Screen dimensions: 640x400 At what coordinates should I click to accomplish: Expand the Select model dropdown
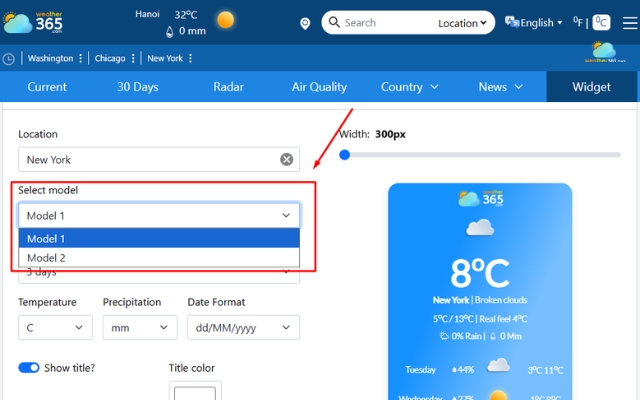coord(159,215)
